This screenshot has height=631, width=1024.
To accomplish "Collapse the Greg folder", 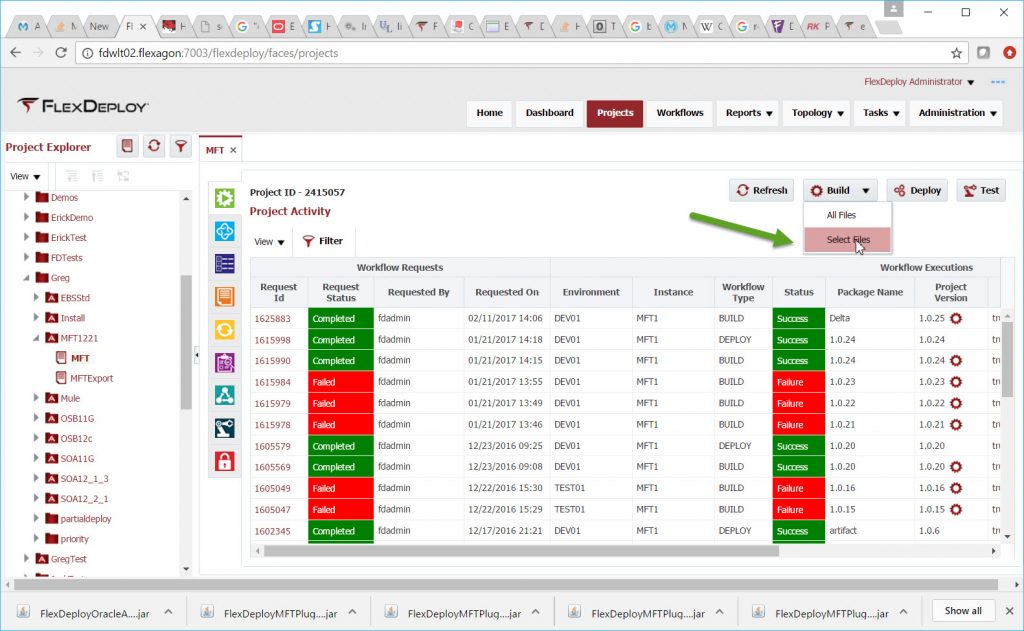I will click(x=26, y=278).
